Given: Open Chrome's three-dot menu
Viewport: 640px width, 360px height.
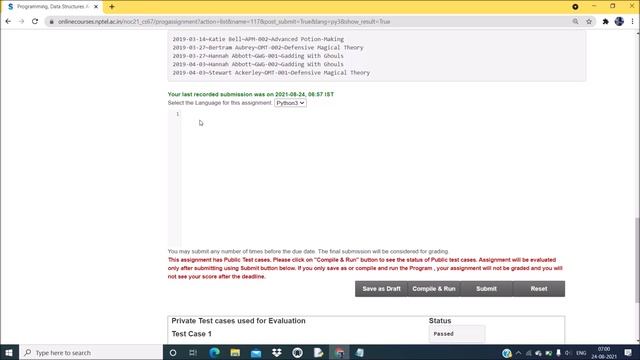Looking at the screenshot, I should [x=632, y=22].
